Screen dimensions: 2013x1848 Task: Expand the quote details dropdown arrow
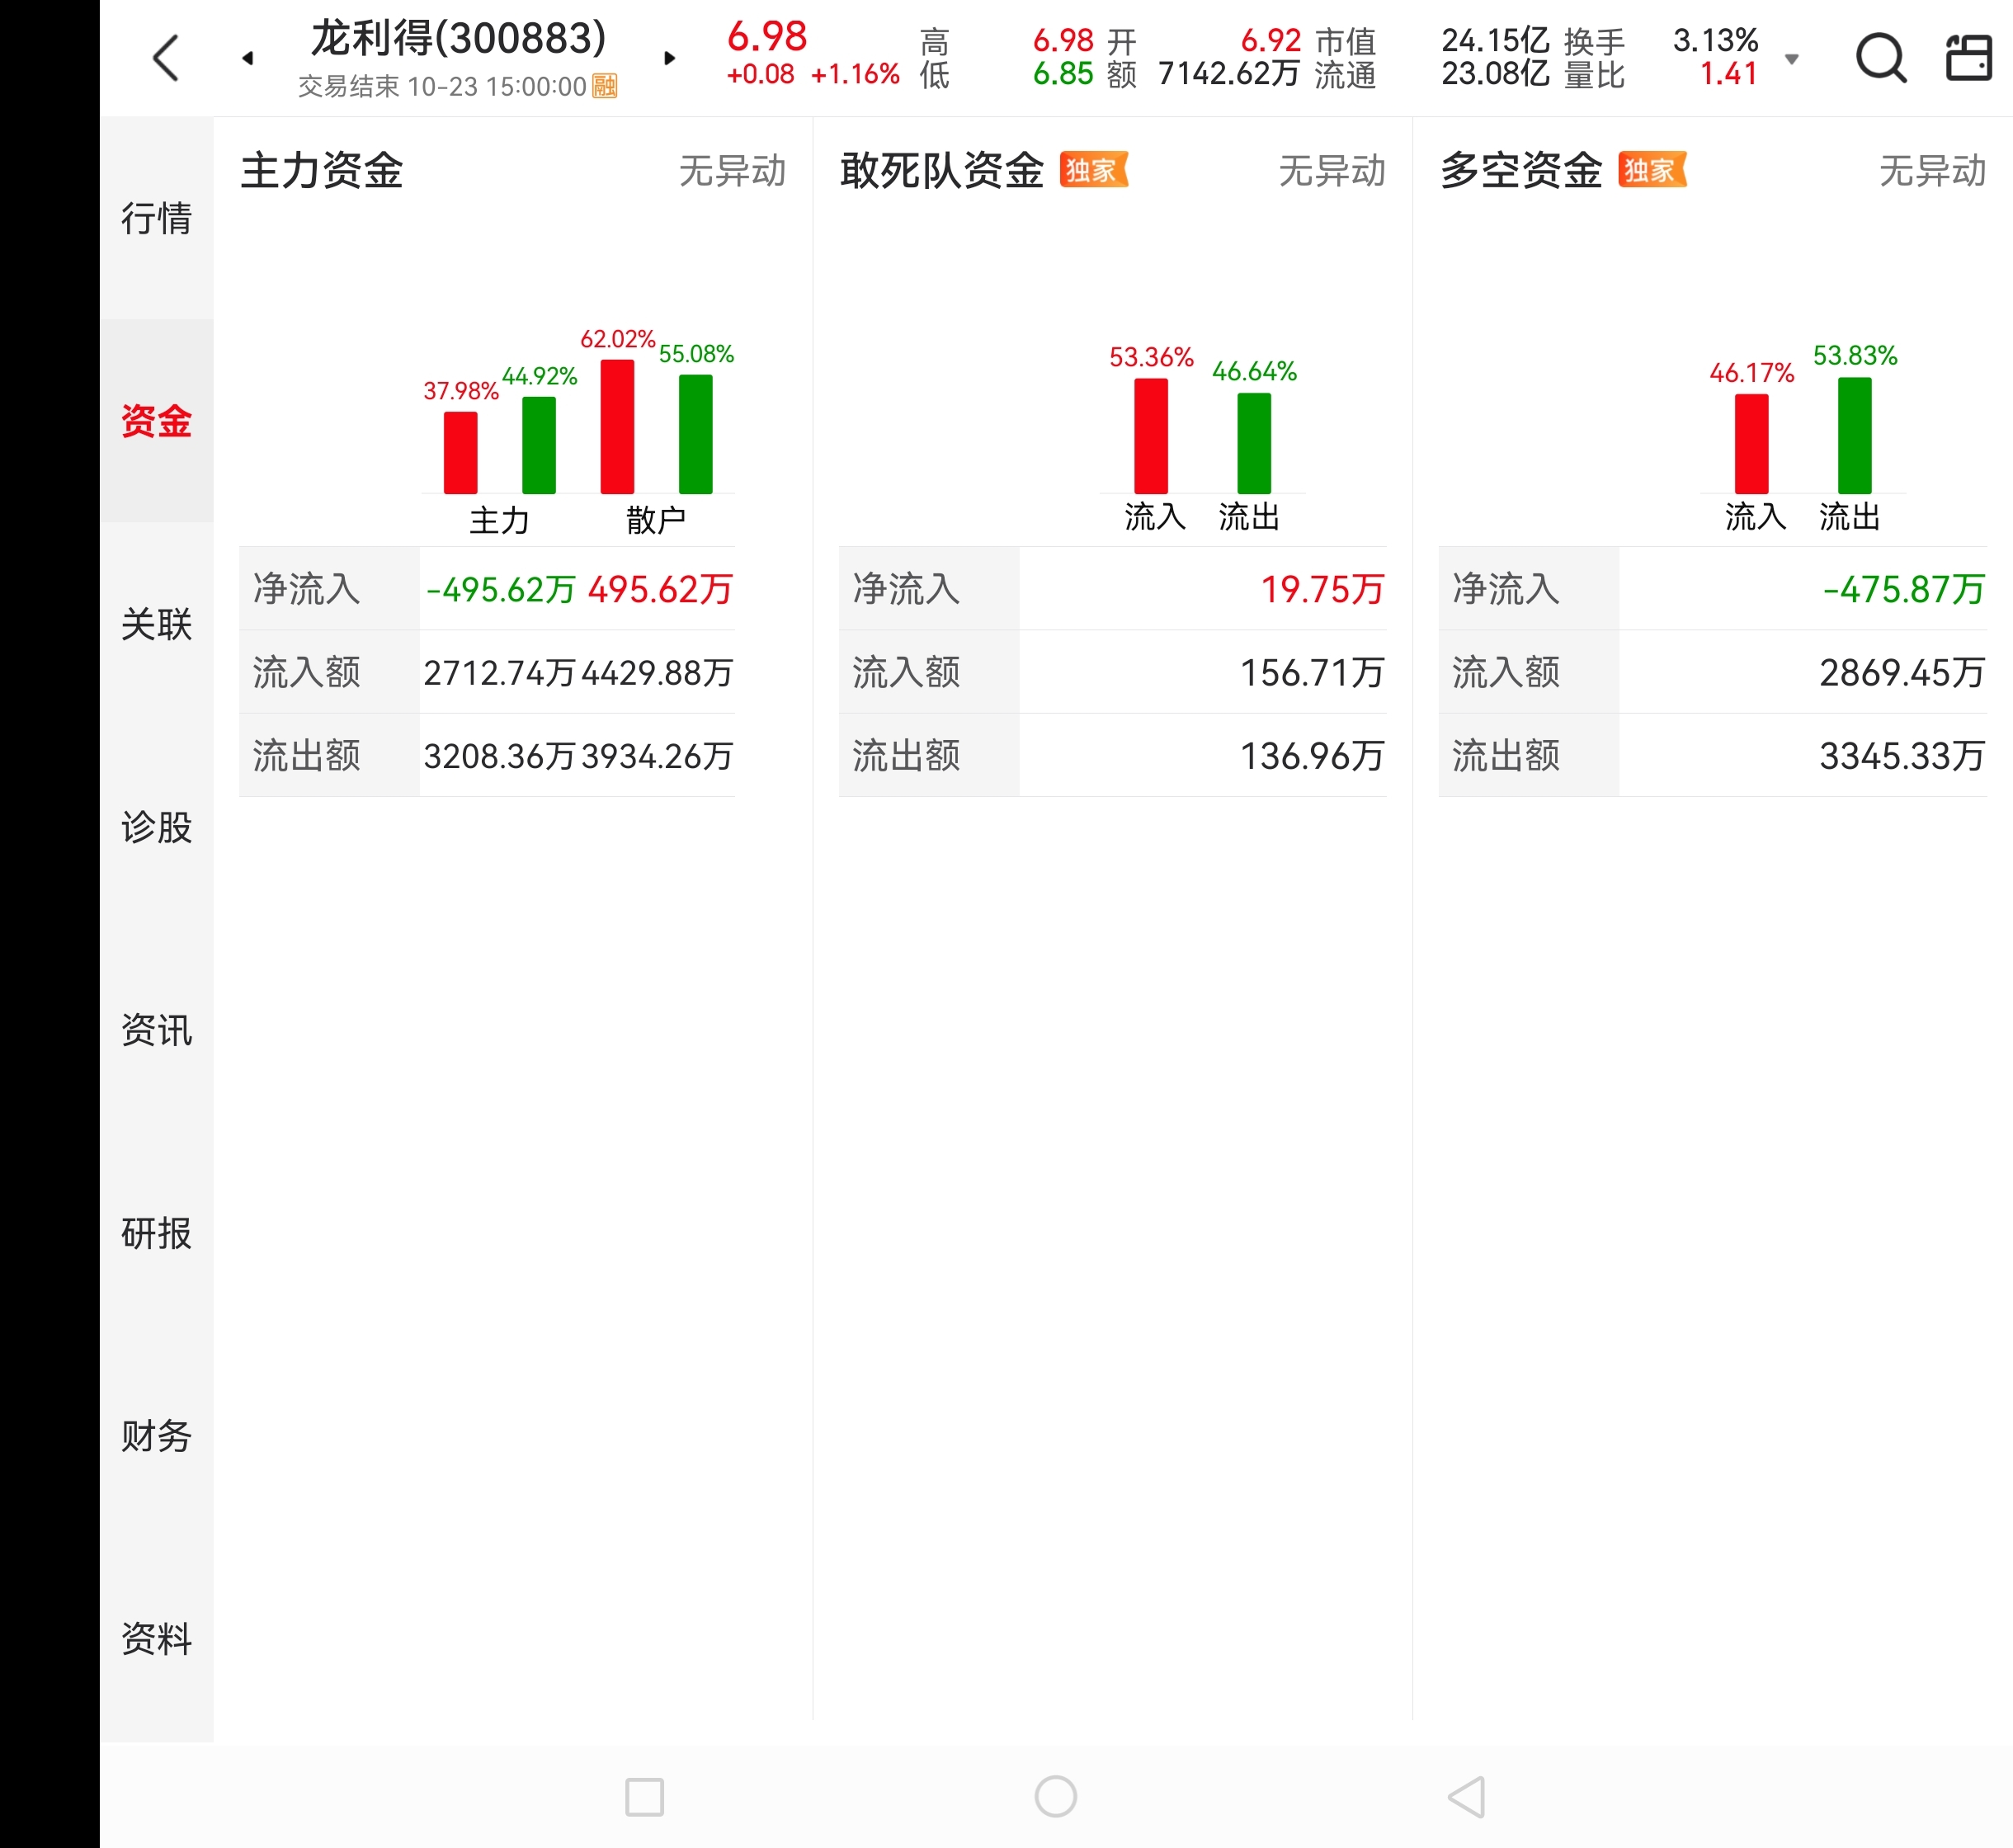coord(1792,59)
